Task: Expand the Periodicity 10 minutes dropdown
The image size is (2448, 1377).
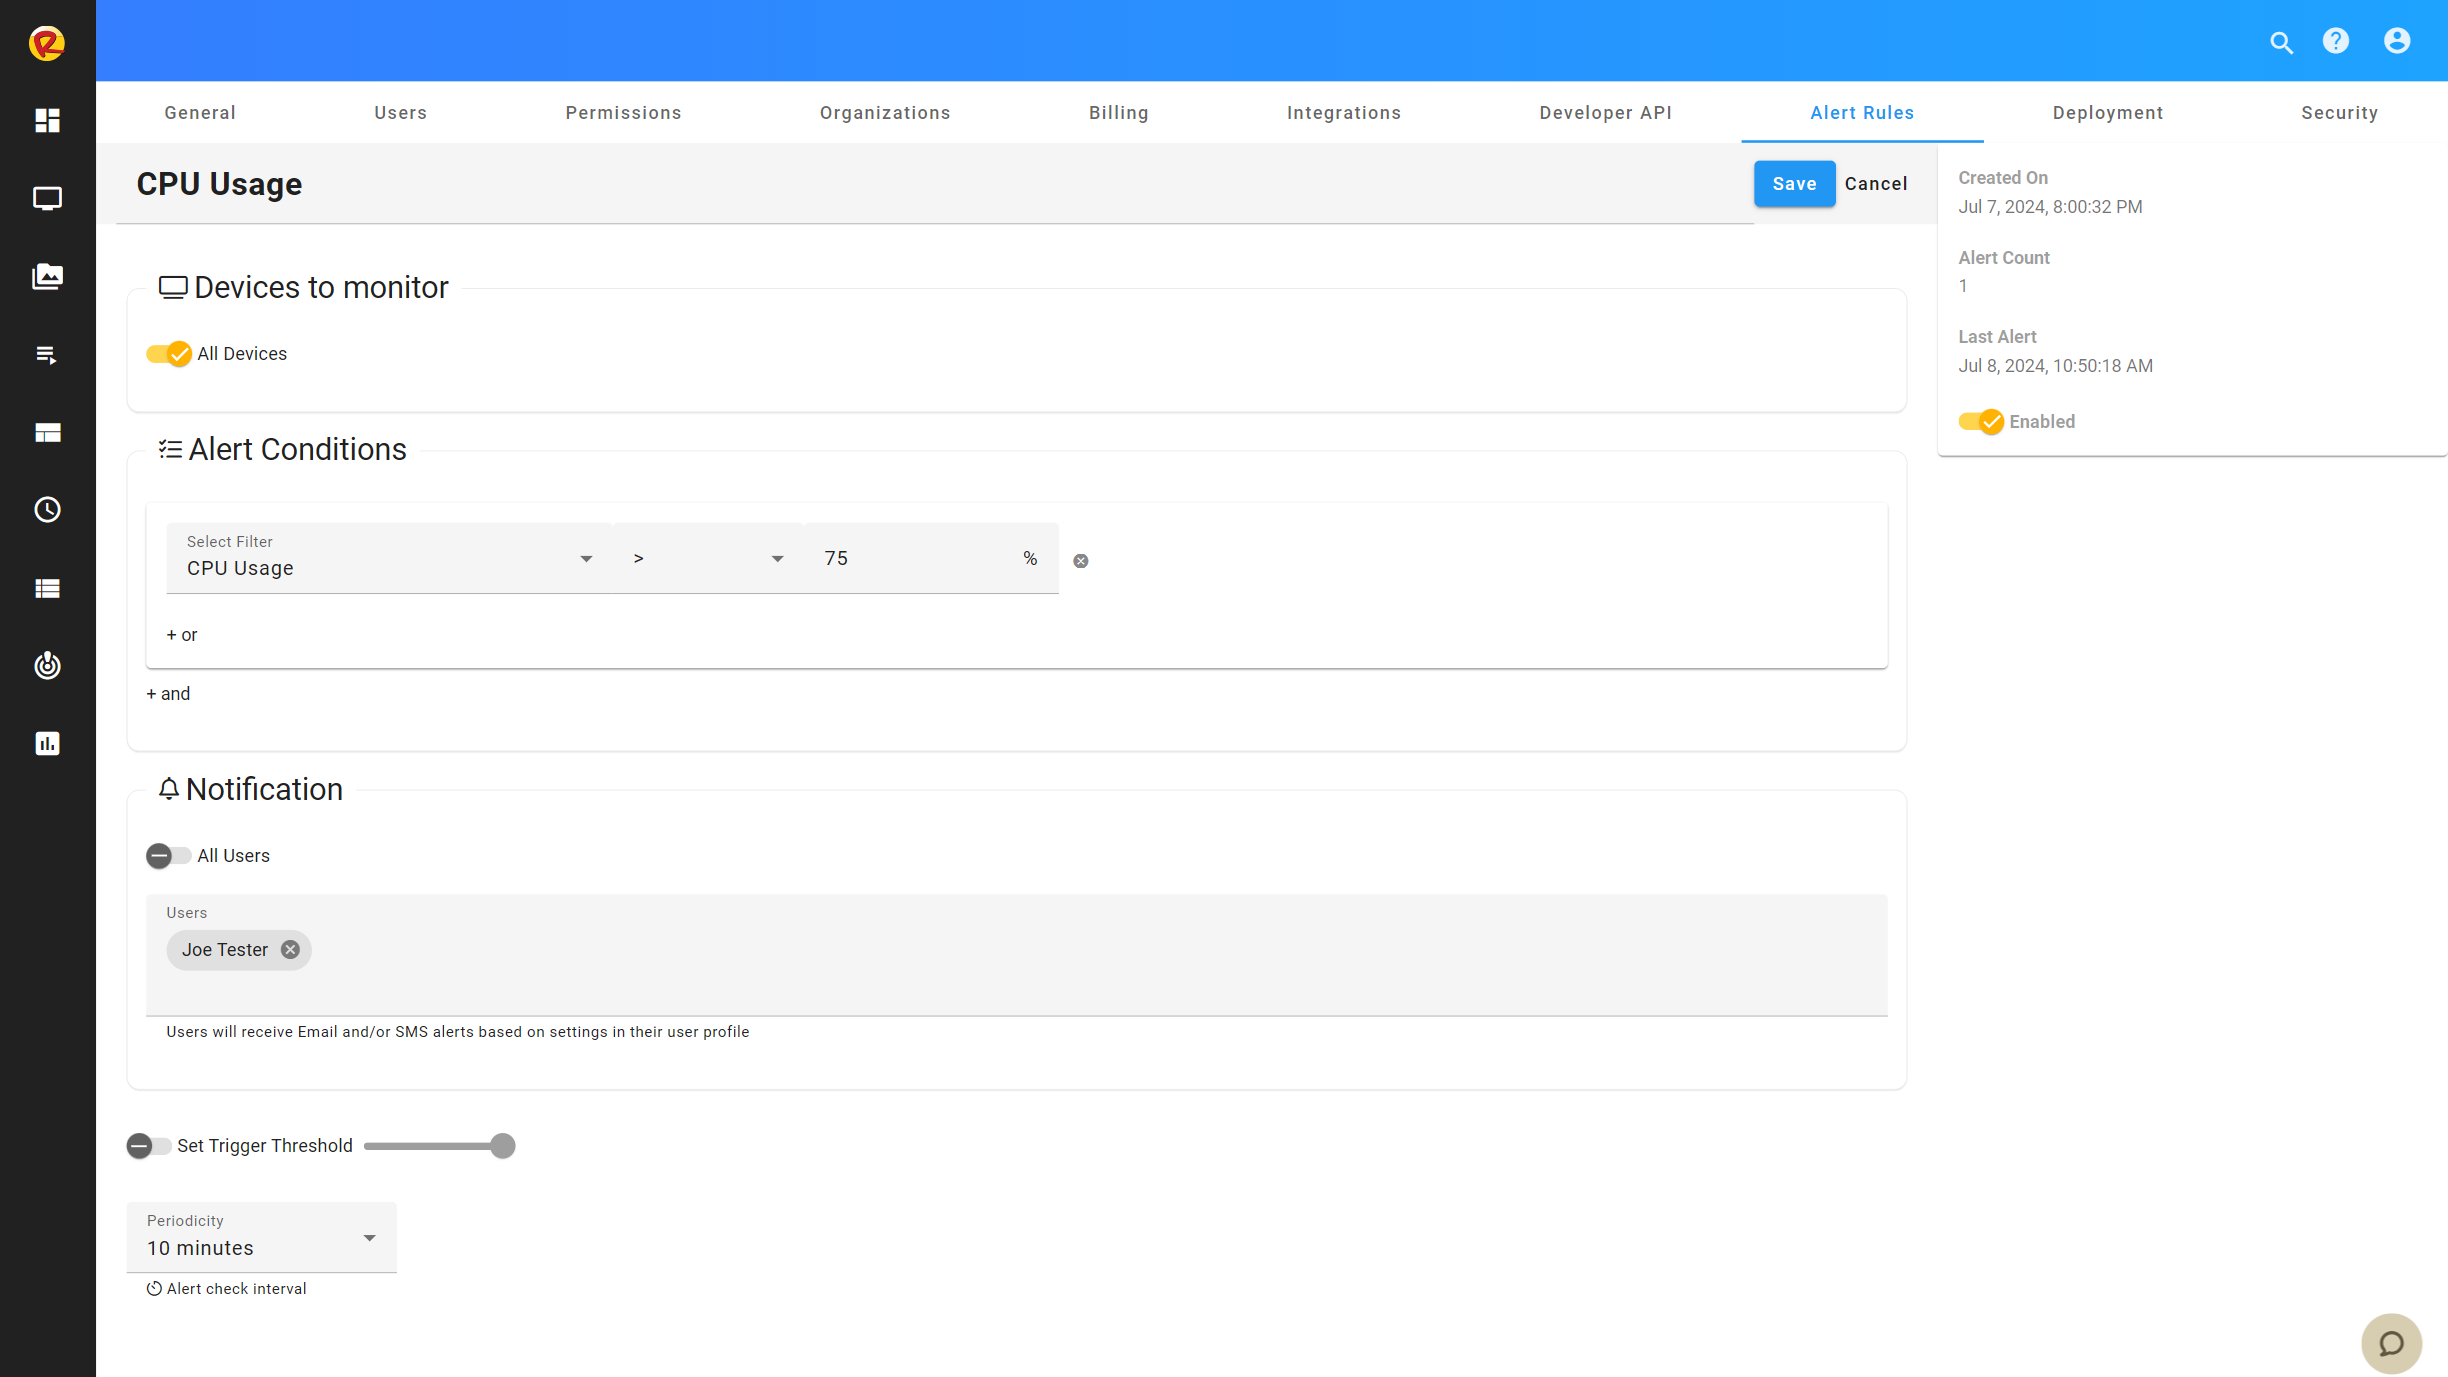Action: click(x=261, y=1238)
